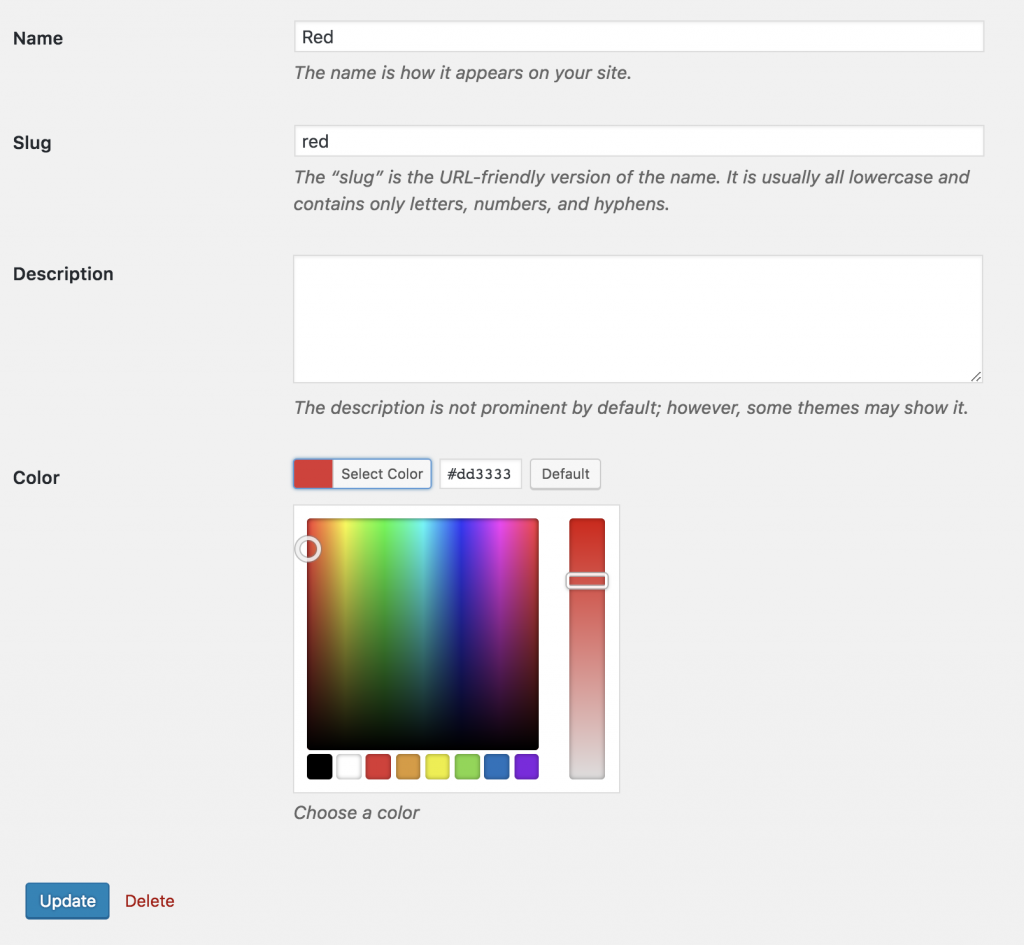Click into the Slug field
The image size is (1024, 945).
pos(638,141)
